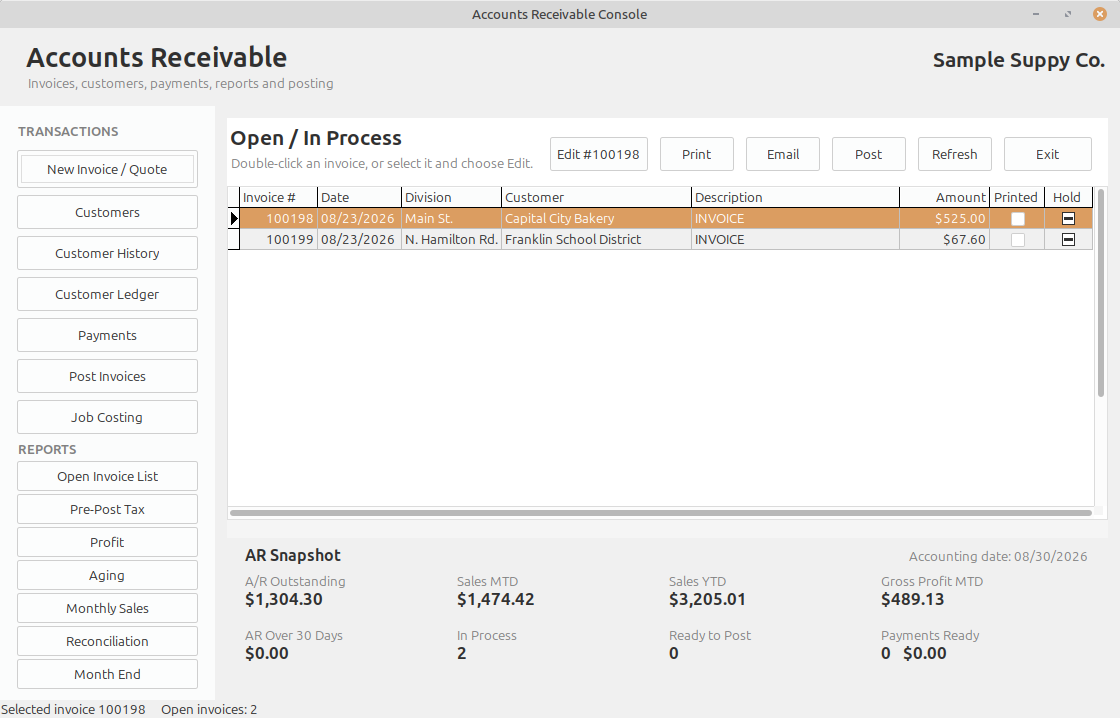
Task: Click the row header of invoice 100199
Action: point(234,239)
